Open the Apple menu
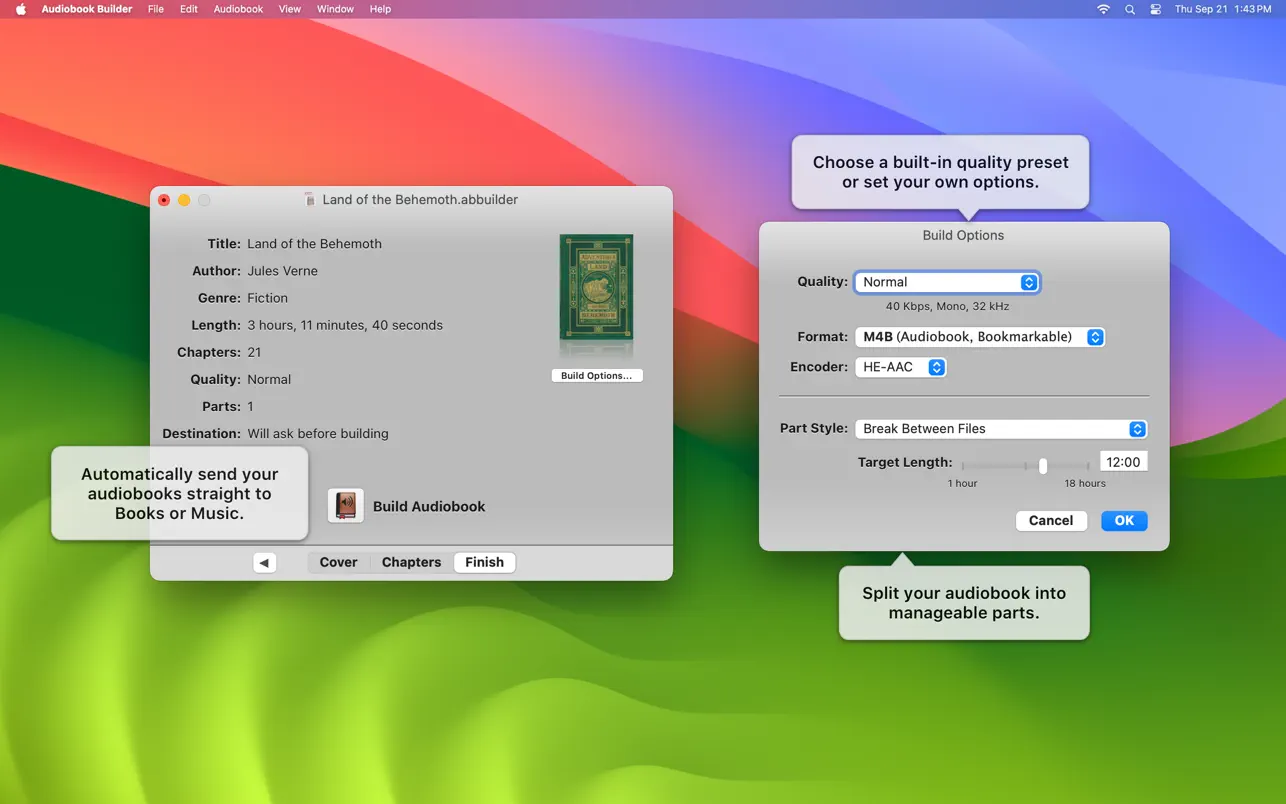 pos(20,9)
